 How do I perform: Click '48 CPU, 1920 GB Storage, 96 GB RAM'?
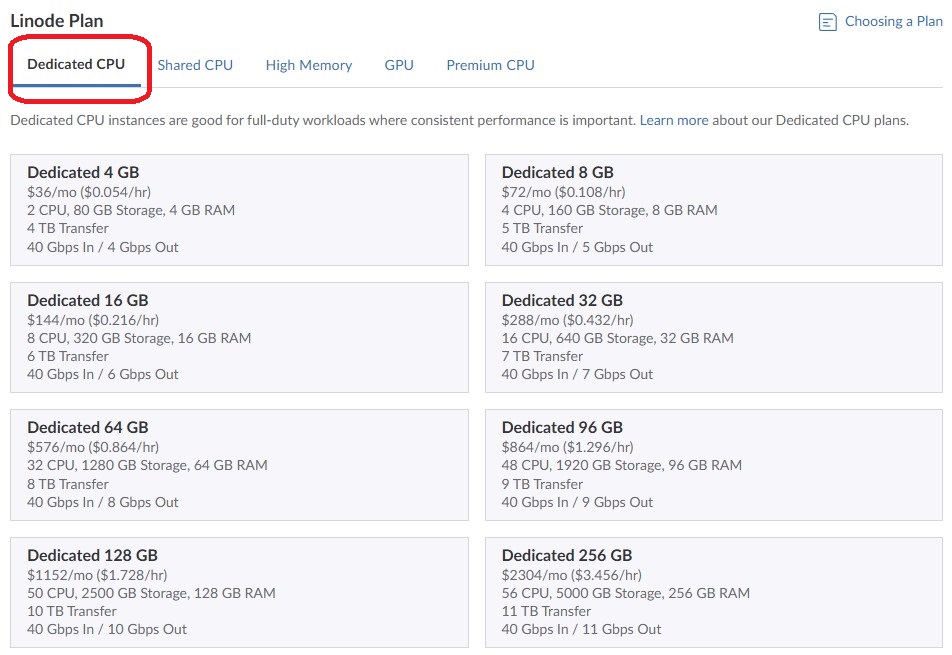point(622,466)
